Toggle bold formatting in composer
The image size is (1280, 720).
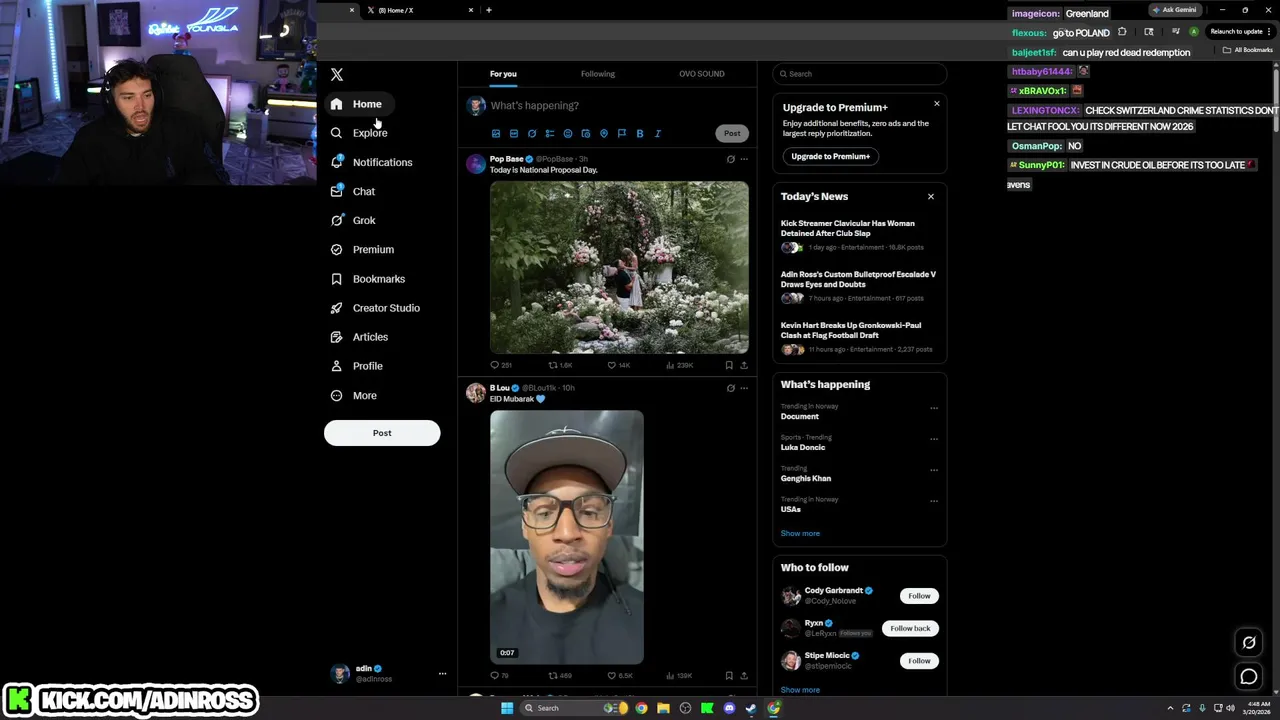point(640,133)
